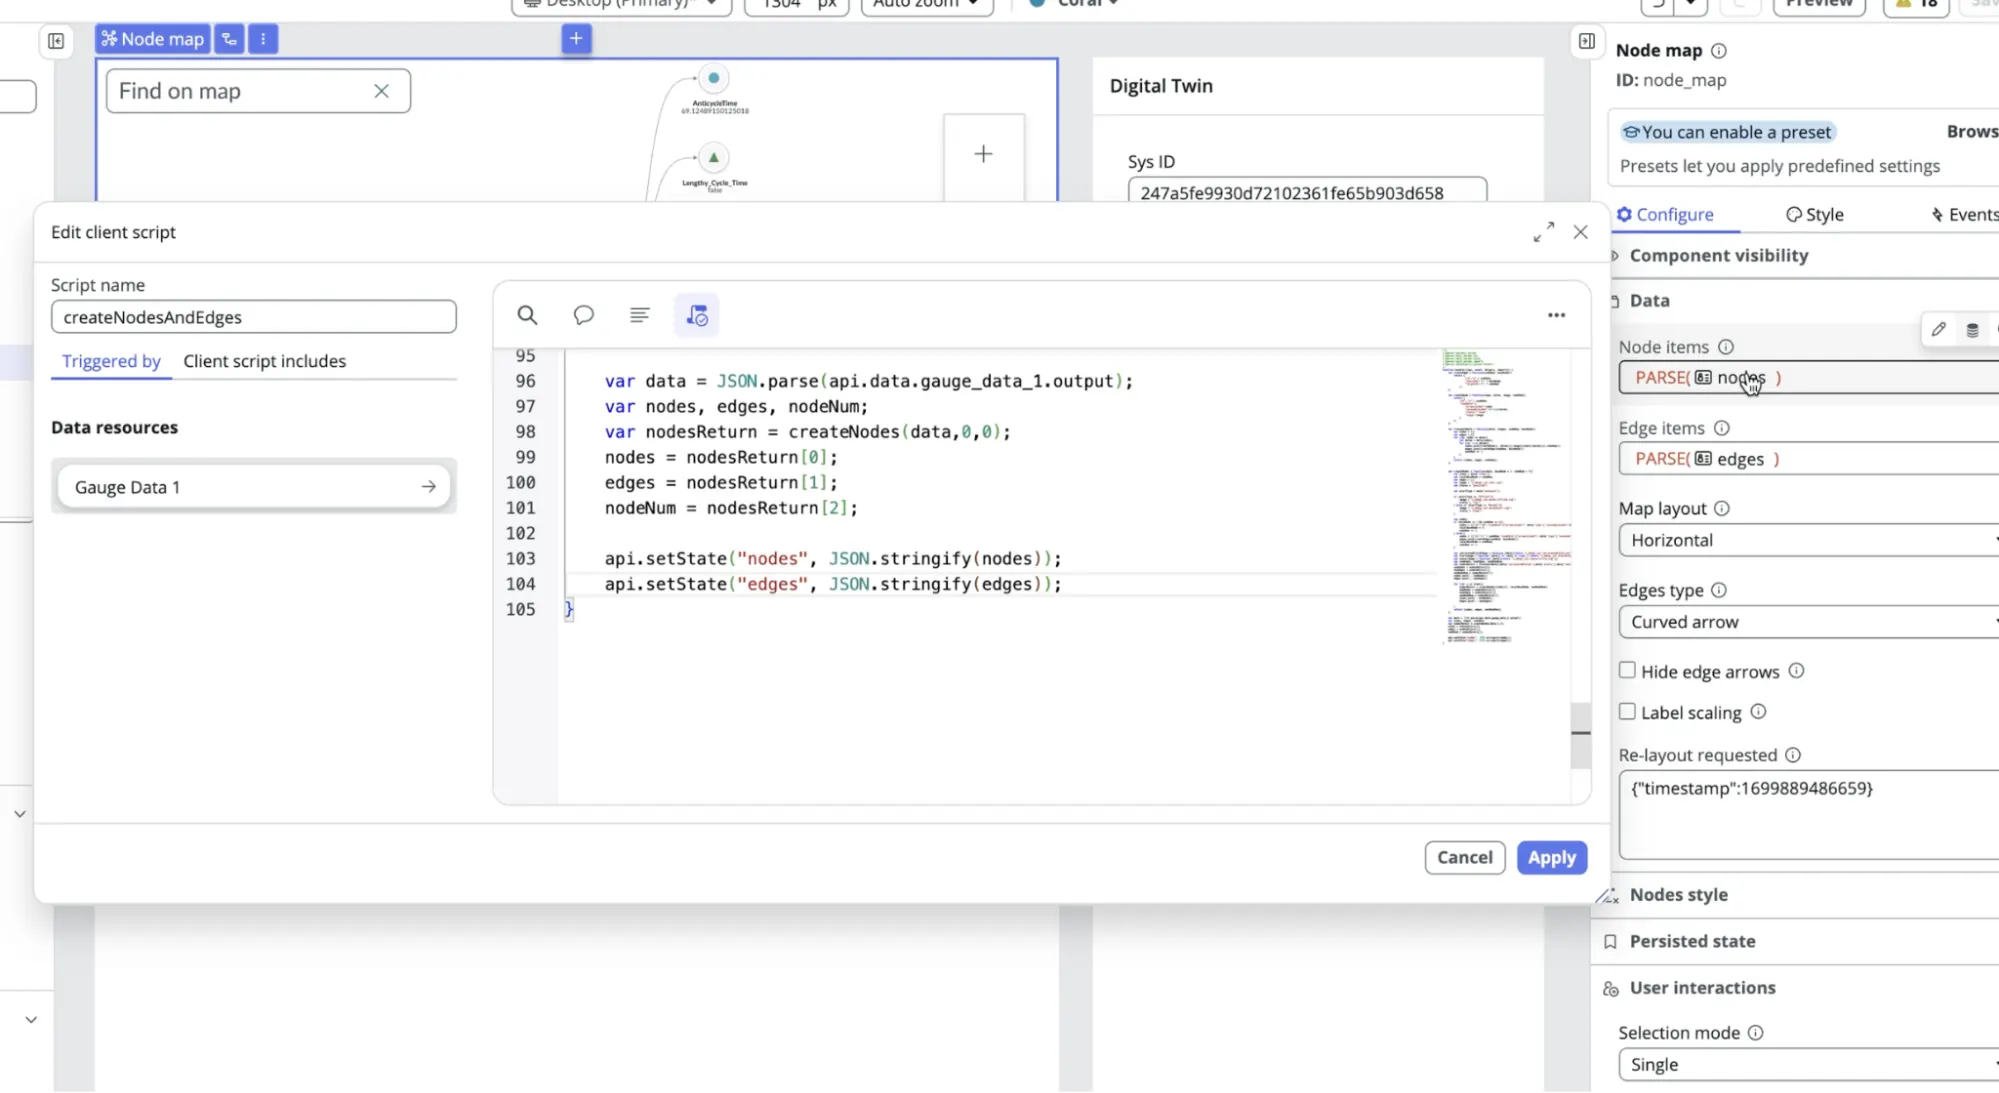Screen dimensions: 1999x1093
Task: Expand the Nodes style section
Action: [x=1678, y=895]
